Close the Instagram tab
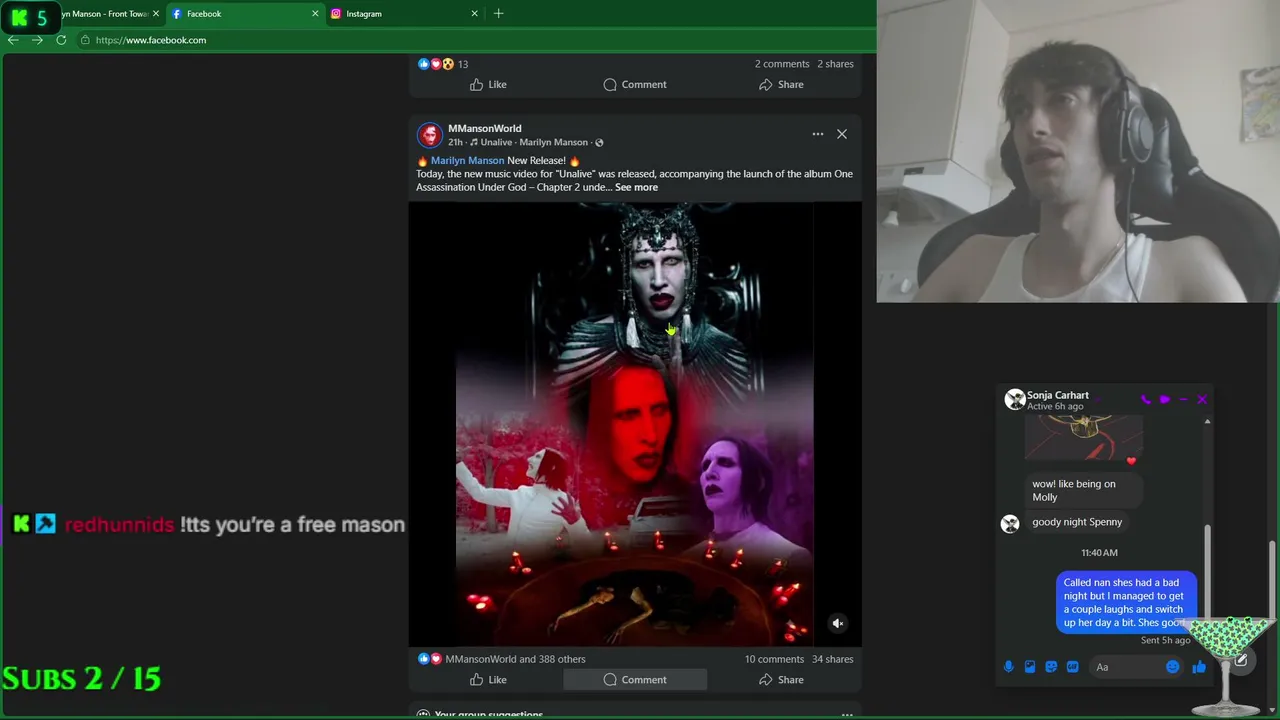 coord(474,14)
